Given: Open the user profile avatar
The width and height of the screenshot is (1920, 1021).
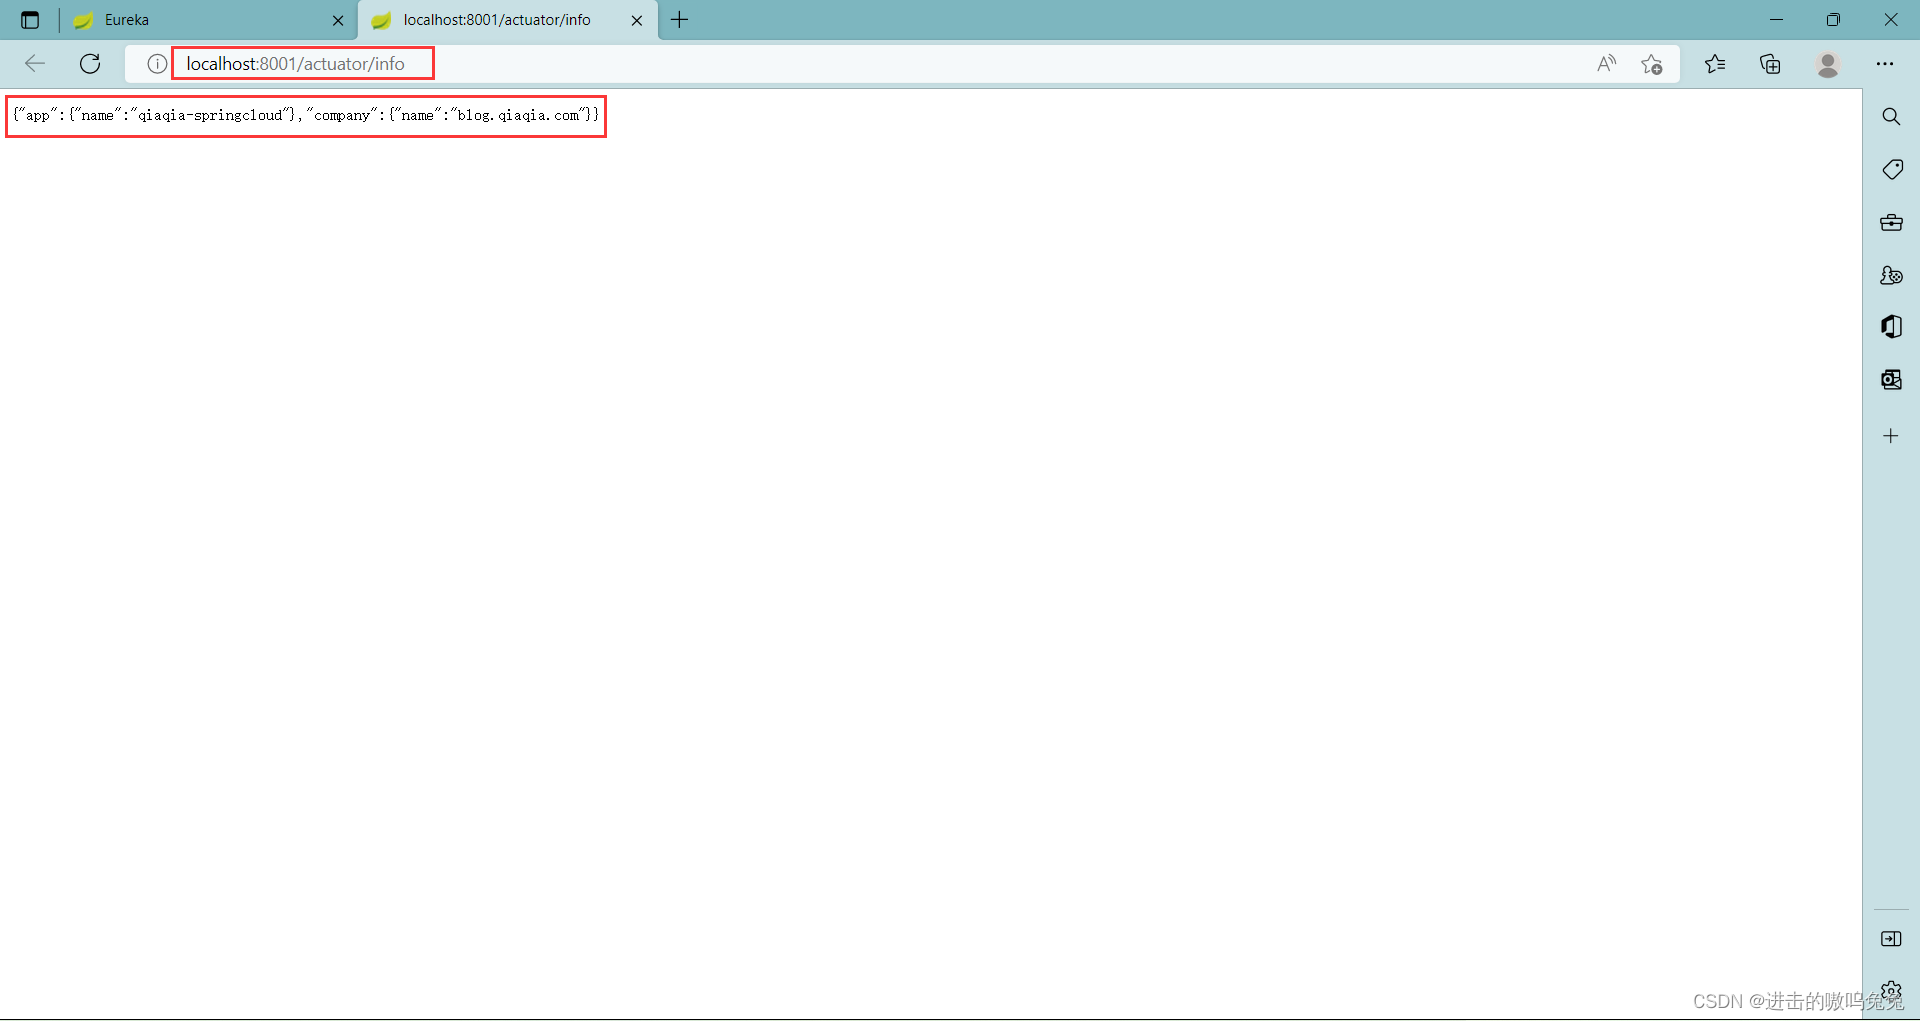Looking at the screenshot, I should coord(1828,64).
